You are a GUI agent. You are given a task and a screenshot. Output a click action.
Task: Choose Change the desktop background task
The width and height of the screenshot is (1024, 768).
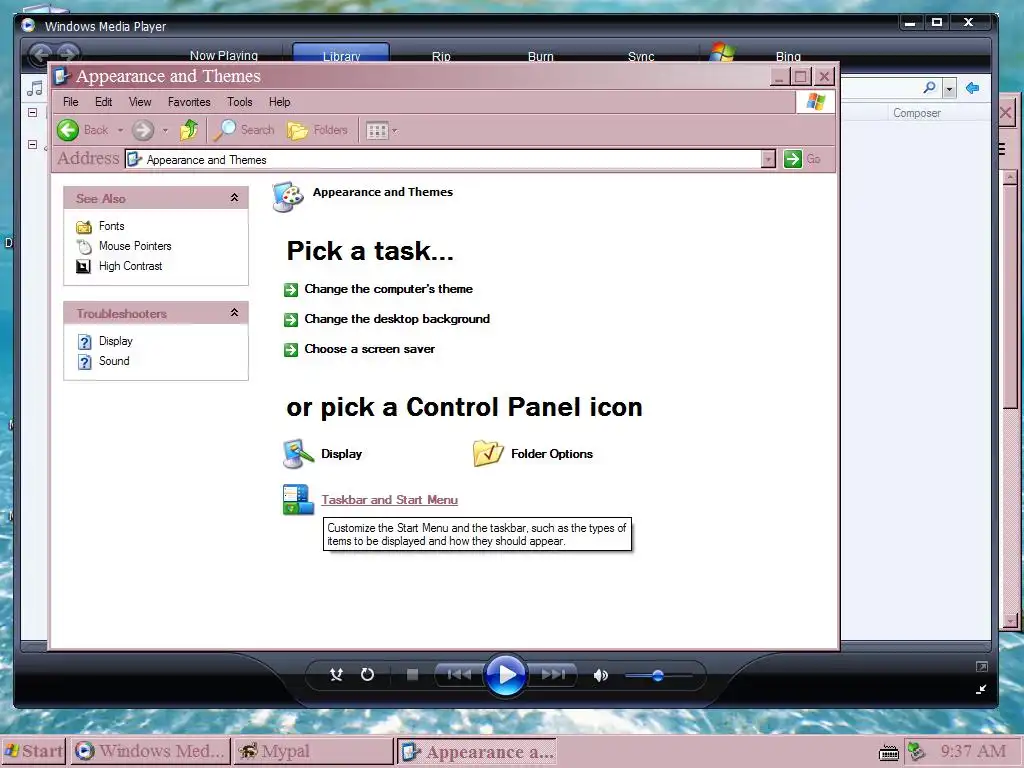click(397, 319)
